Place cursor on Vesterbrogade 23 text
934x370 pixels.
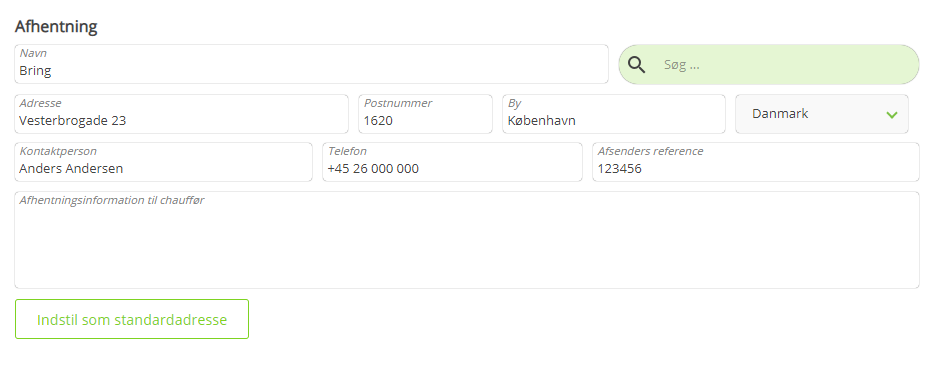click(73, 120)
